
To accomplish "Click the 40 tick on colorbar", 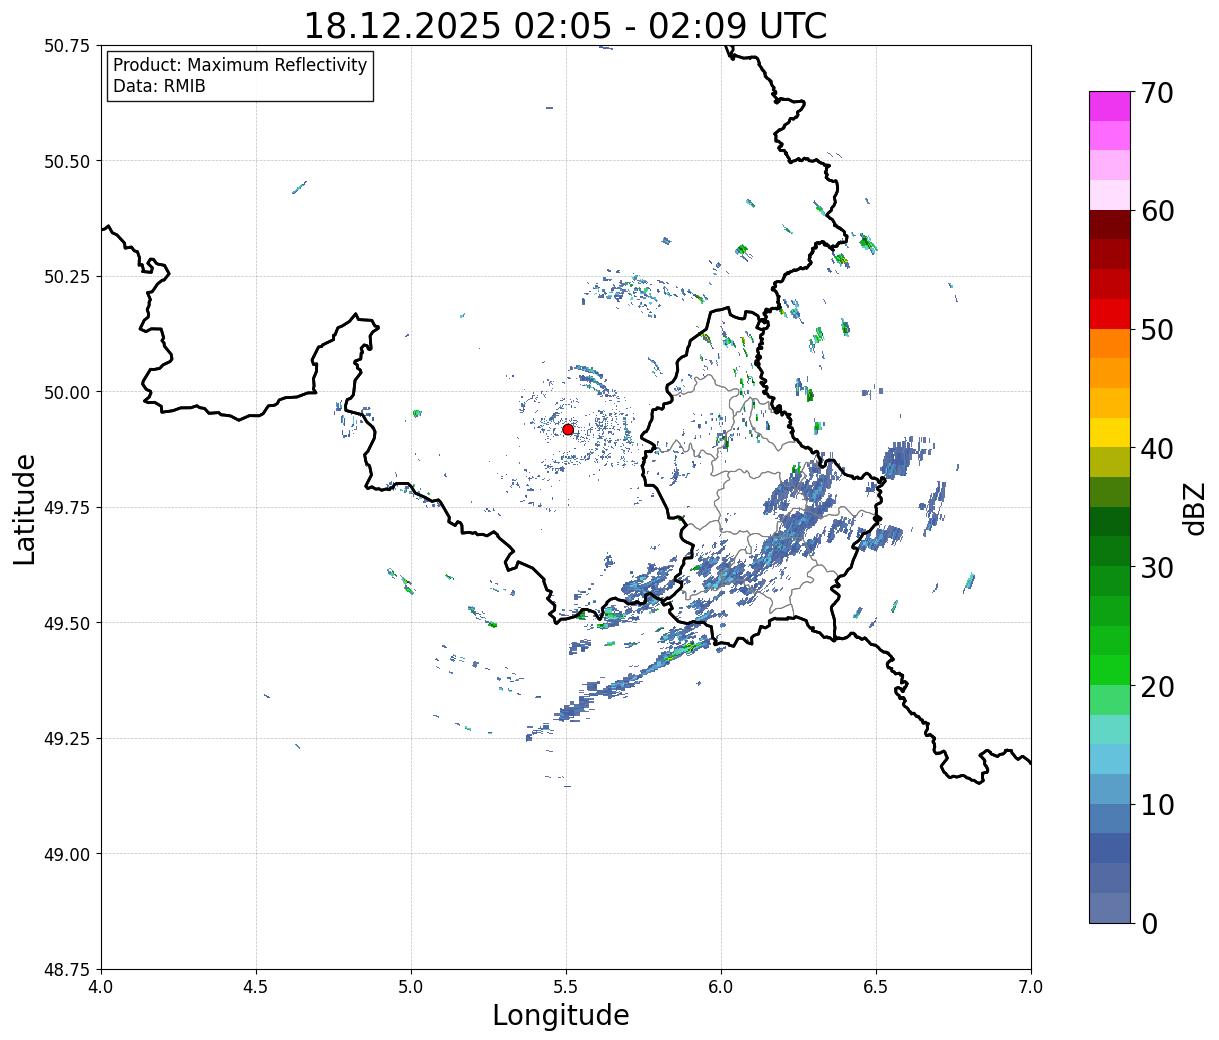I will pos(1157,449).
